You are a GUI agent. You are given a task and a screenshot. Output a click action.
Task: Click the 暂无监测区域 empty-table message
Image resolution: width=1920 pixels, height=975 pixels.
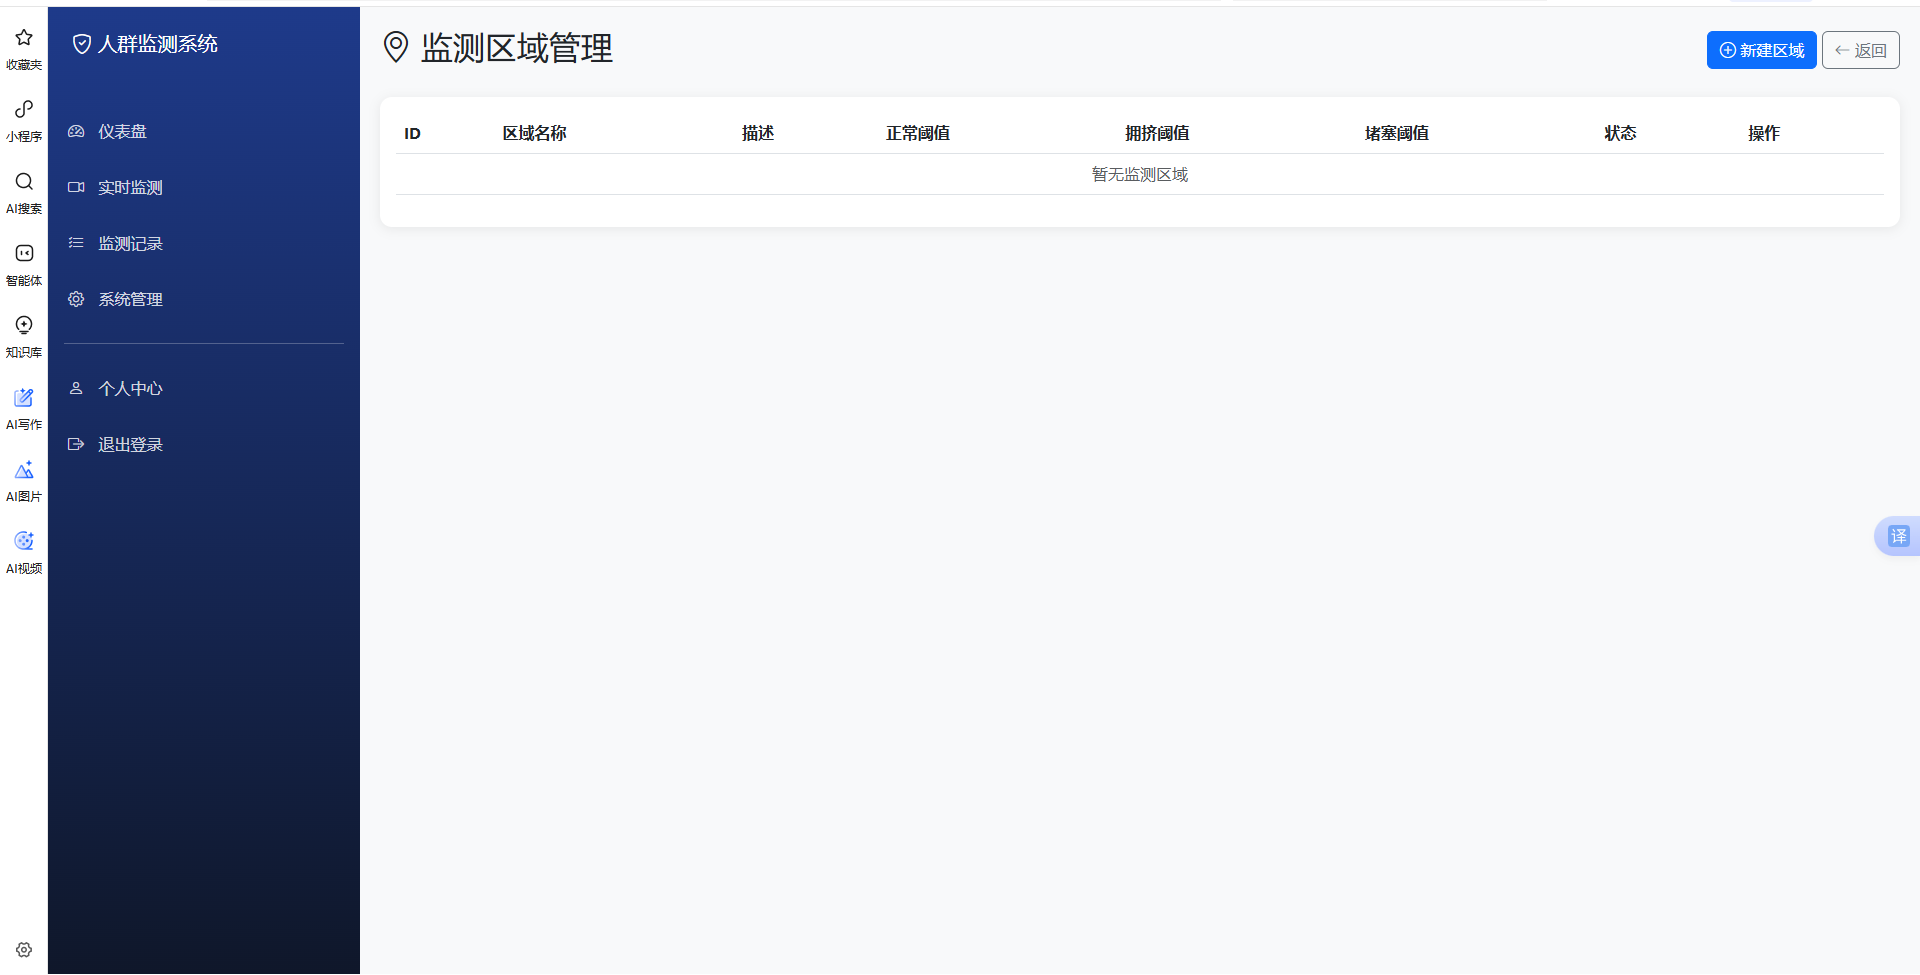tap(1140, 174)
